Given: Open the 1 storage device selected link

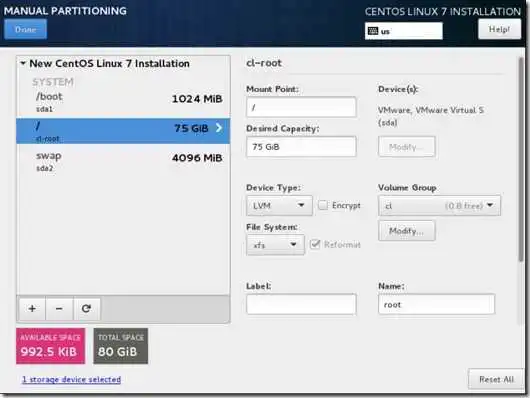Looking at the screenshot, I should click(x=71, y=379).
